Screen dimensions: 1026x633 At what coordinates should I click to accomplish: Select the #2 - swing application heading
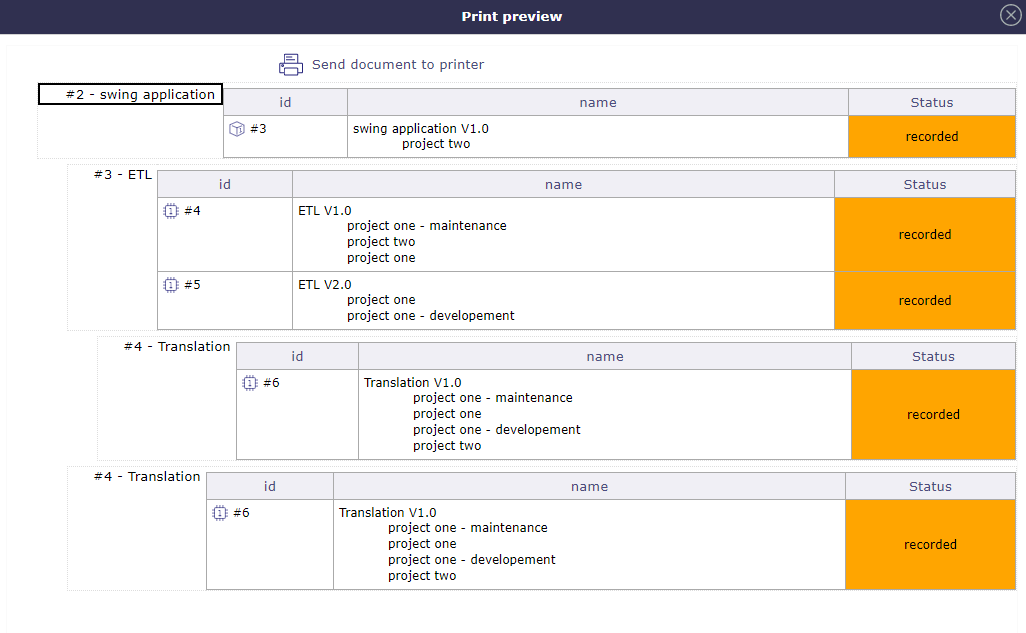[x=130, y=93]
